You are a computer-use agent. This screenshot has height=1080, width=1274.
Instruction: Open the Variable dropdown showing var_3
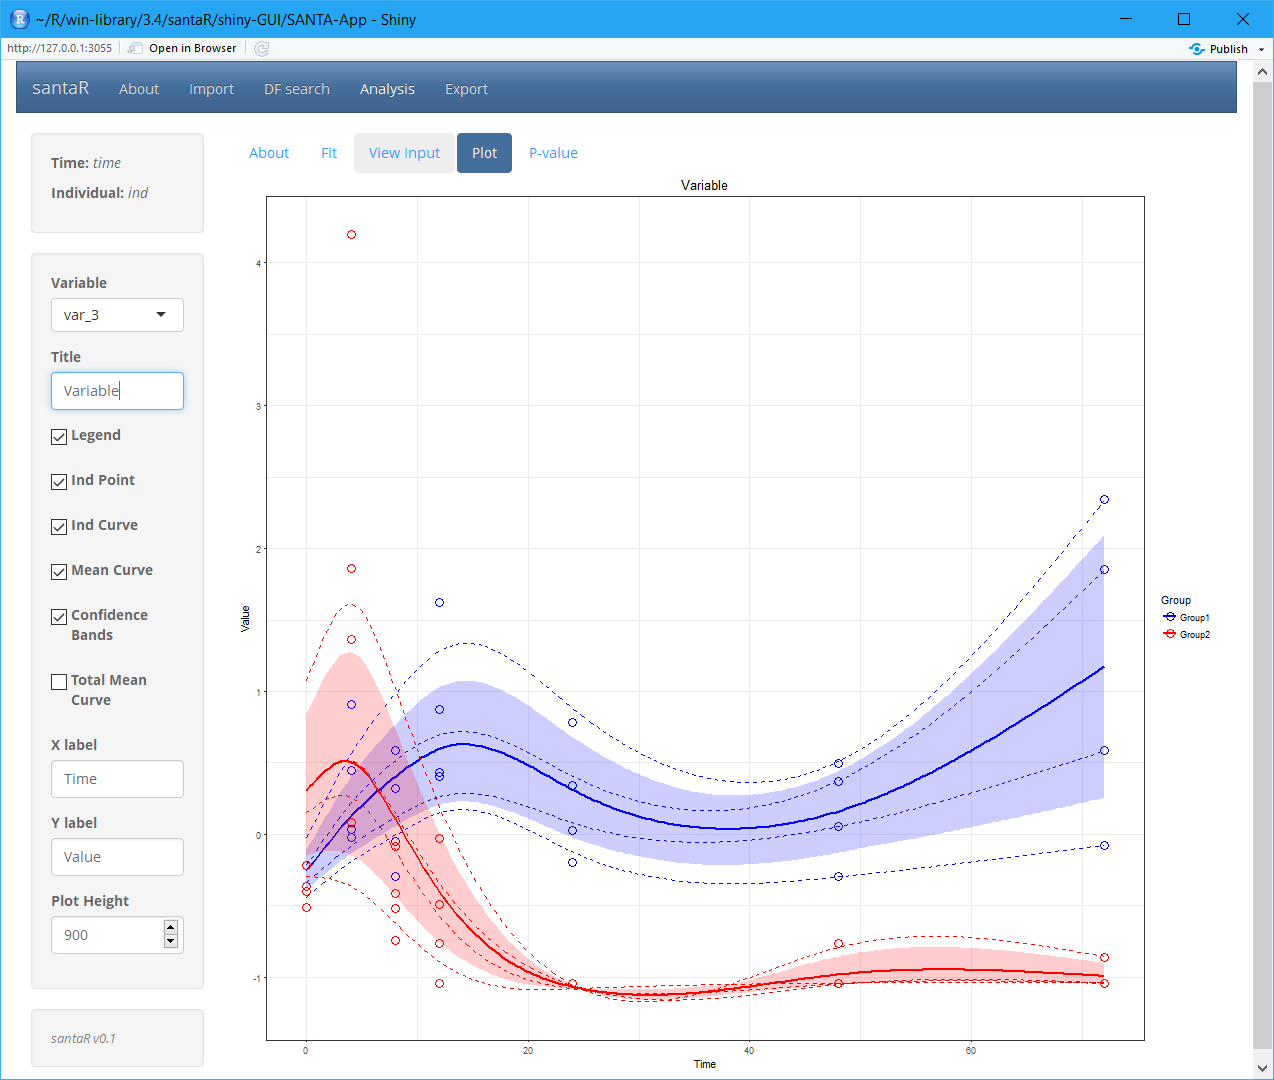tap(117, 315)
